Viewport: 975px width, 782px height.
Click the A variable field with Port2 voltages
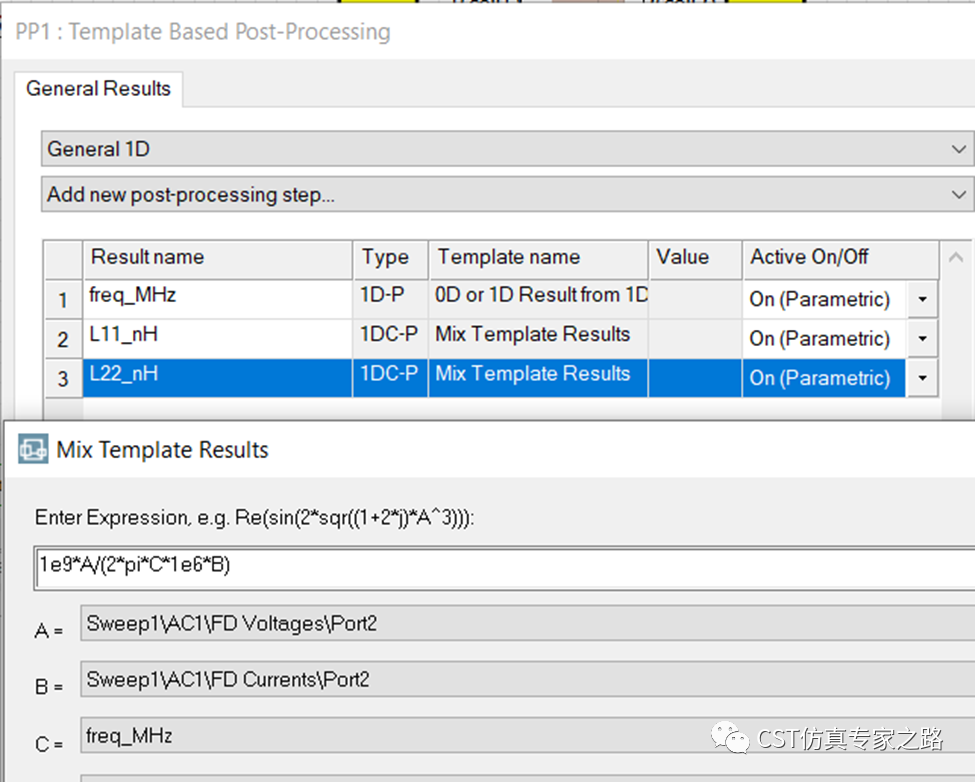coord(528,623)
